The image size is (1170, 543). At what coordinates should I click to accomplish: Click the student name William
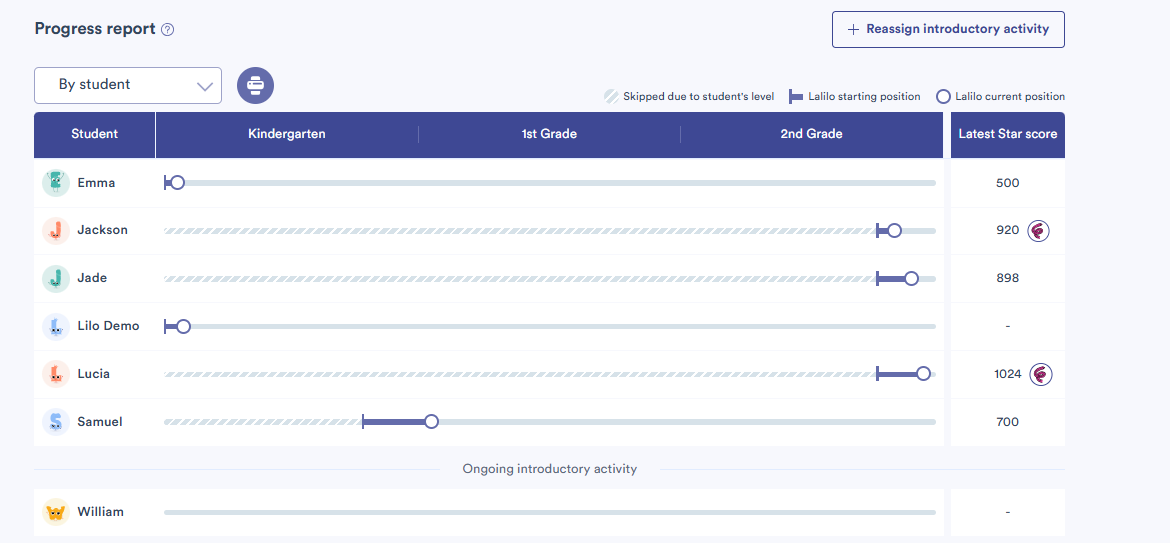pyautogui.click(x=101, y=512)
